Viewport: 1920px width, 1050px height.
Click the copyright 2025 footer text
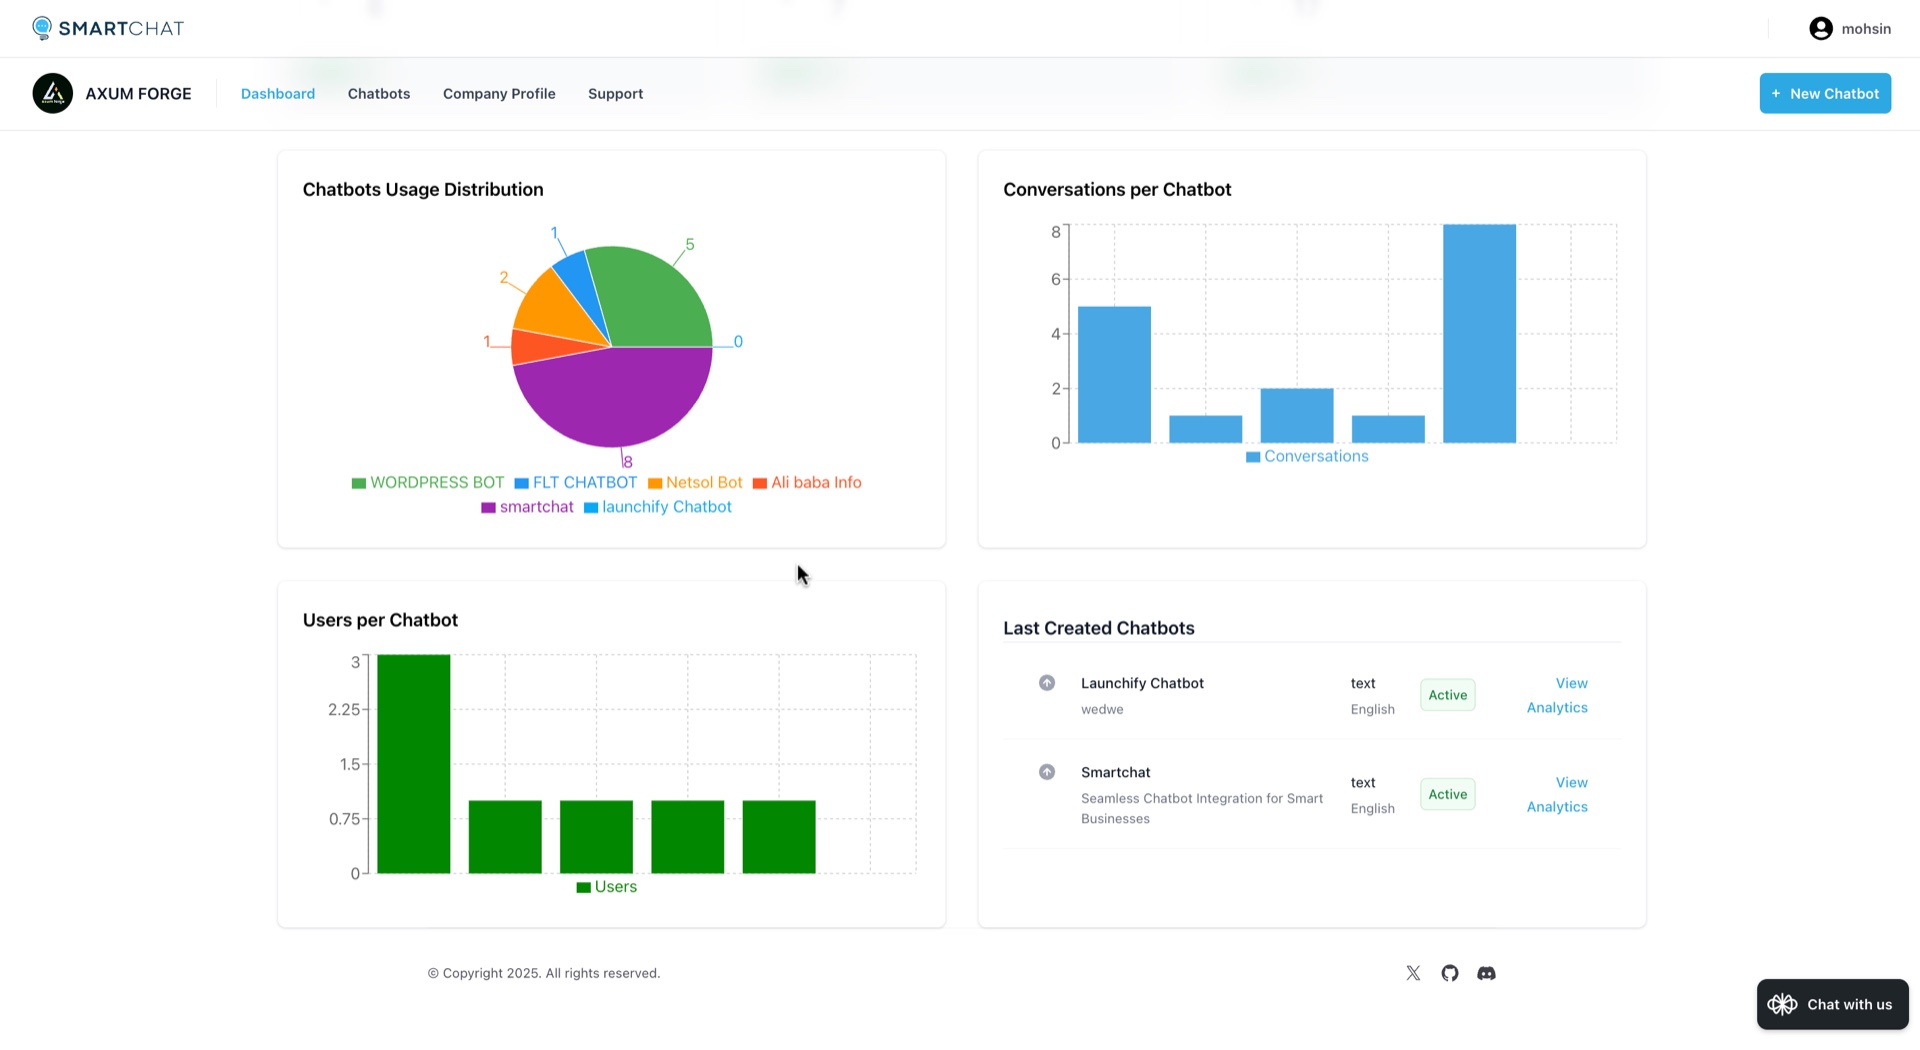(544, 973)
